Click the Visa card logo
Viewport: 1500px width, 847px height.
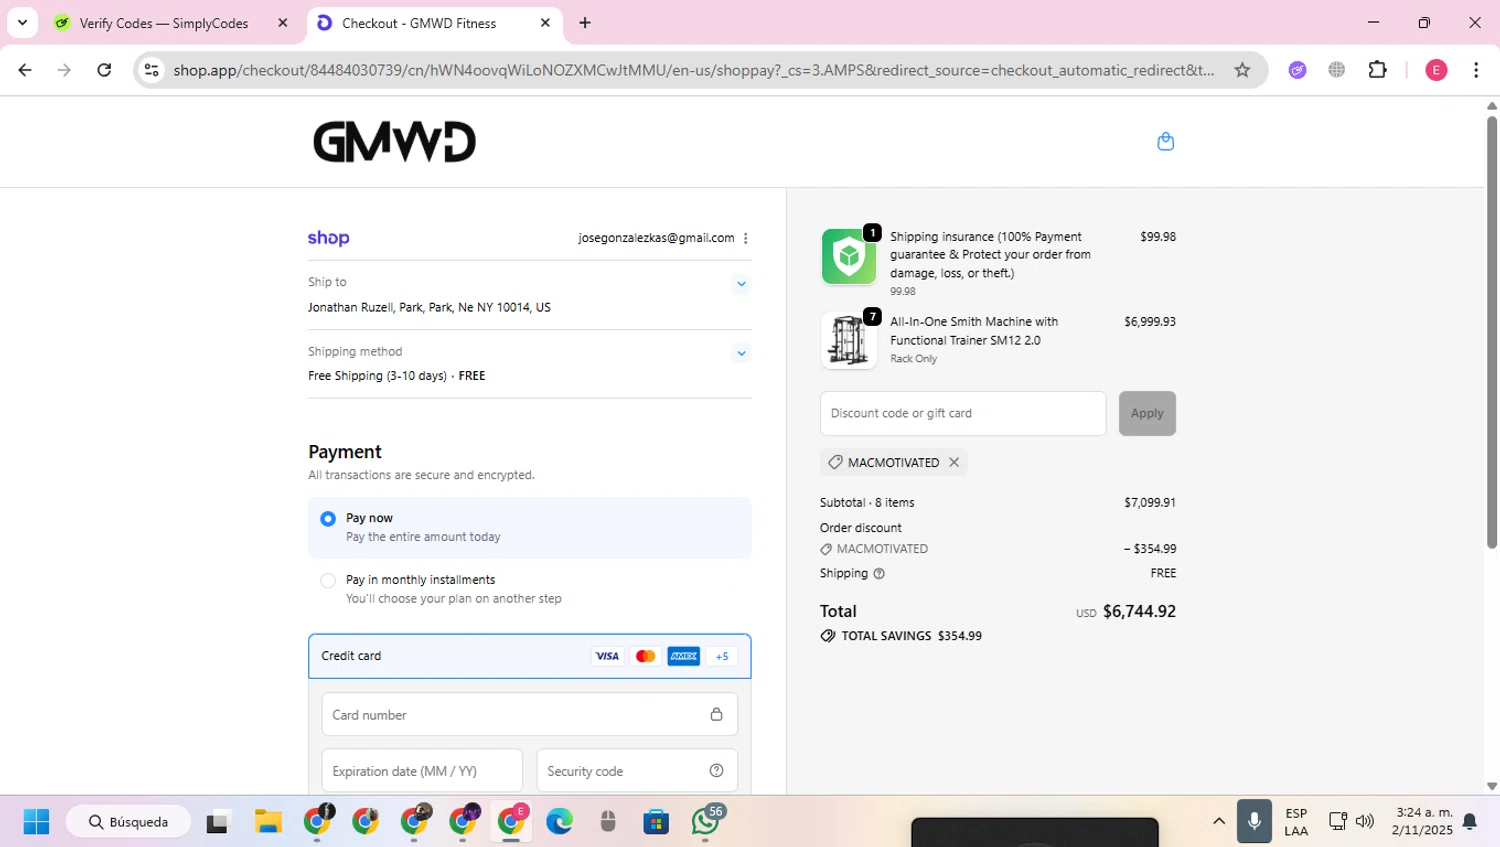(607, 656)
